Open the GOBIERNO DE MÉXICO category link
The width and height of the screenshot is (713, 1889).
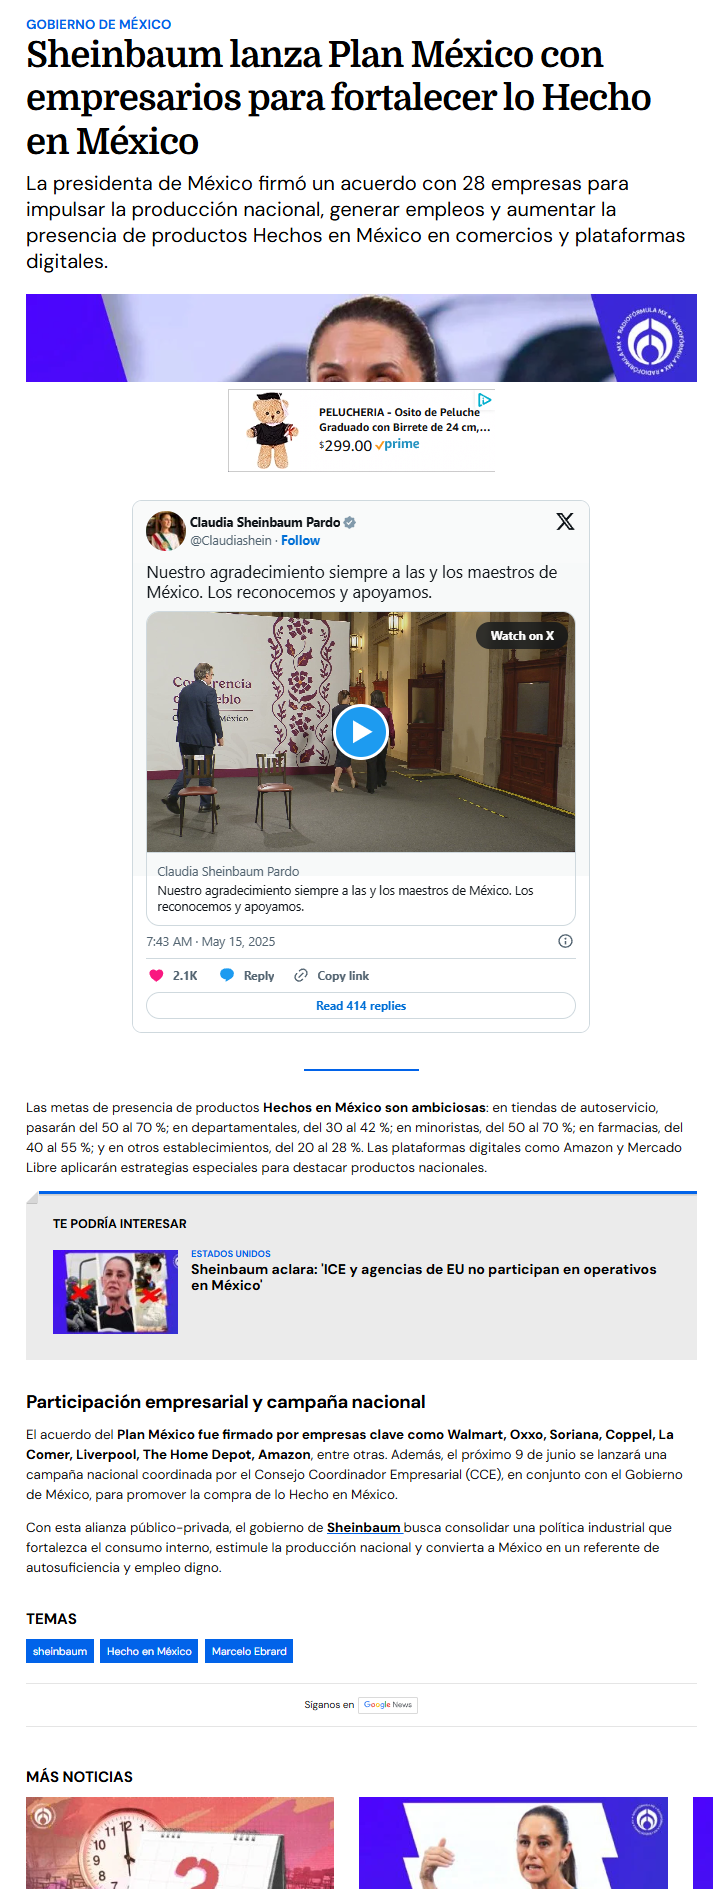point(98,24)
